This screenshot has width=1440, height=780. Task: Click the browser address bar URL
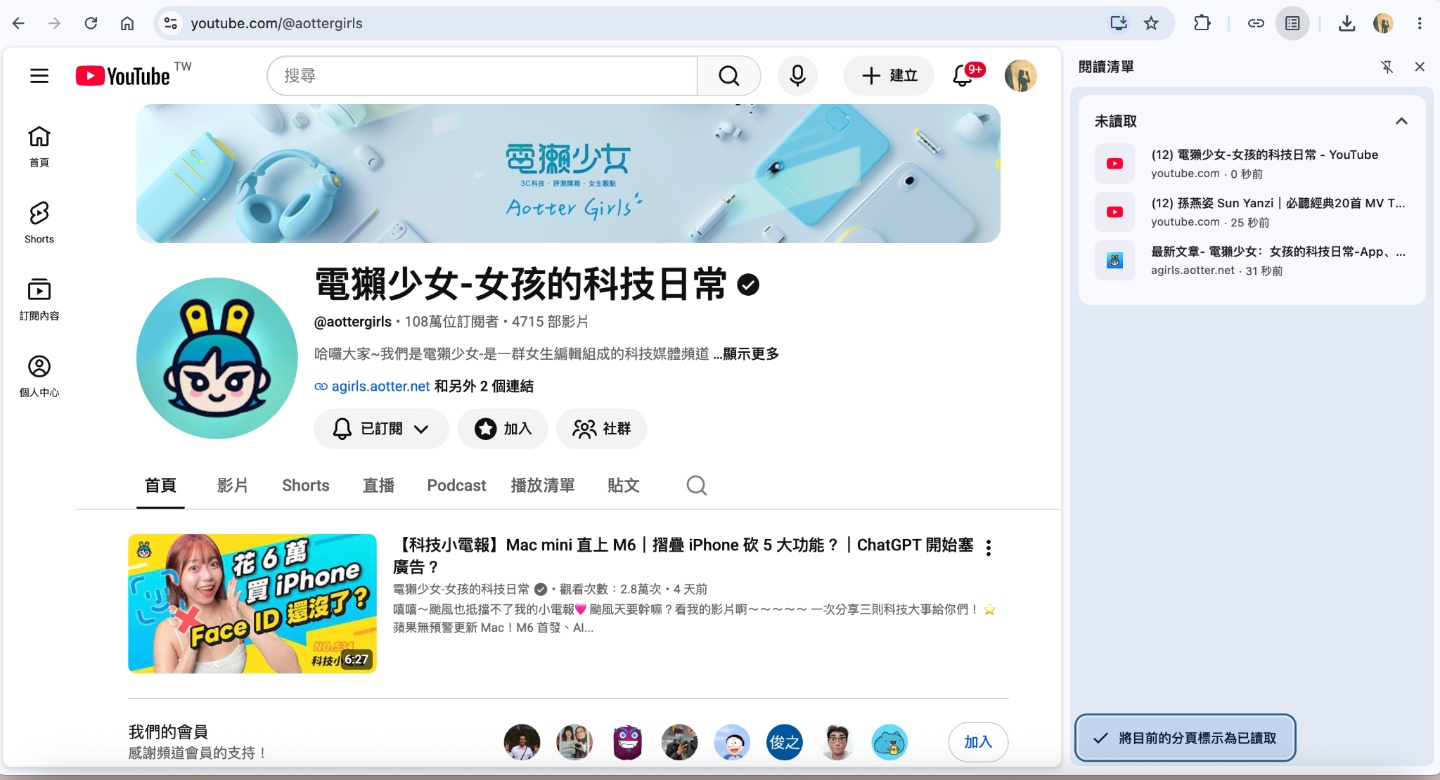(276, 23)
